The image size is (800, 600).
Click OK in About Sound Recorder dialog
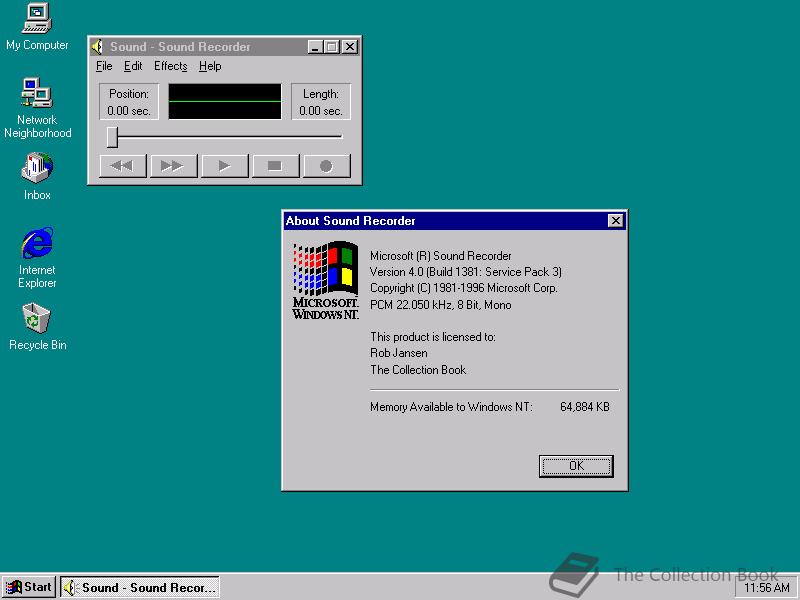pyautogui.click(x=576, y=466)
